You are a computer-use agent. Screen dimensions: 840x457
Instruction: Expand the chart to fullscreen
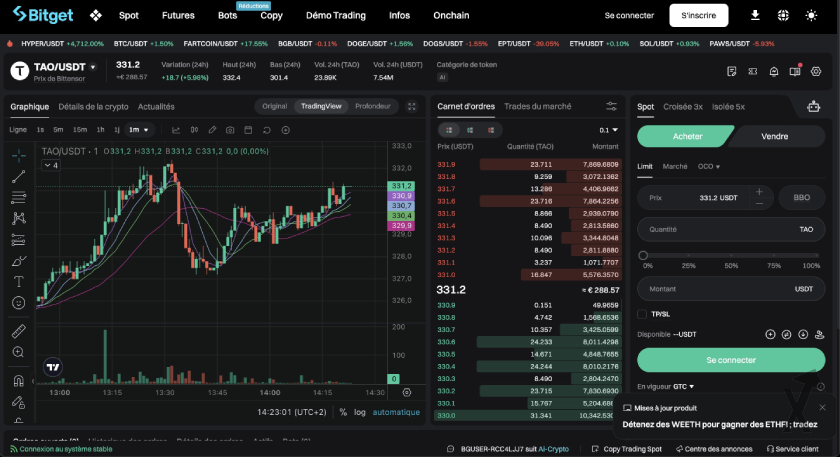point(412,106)
